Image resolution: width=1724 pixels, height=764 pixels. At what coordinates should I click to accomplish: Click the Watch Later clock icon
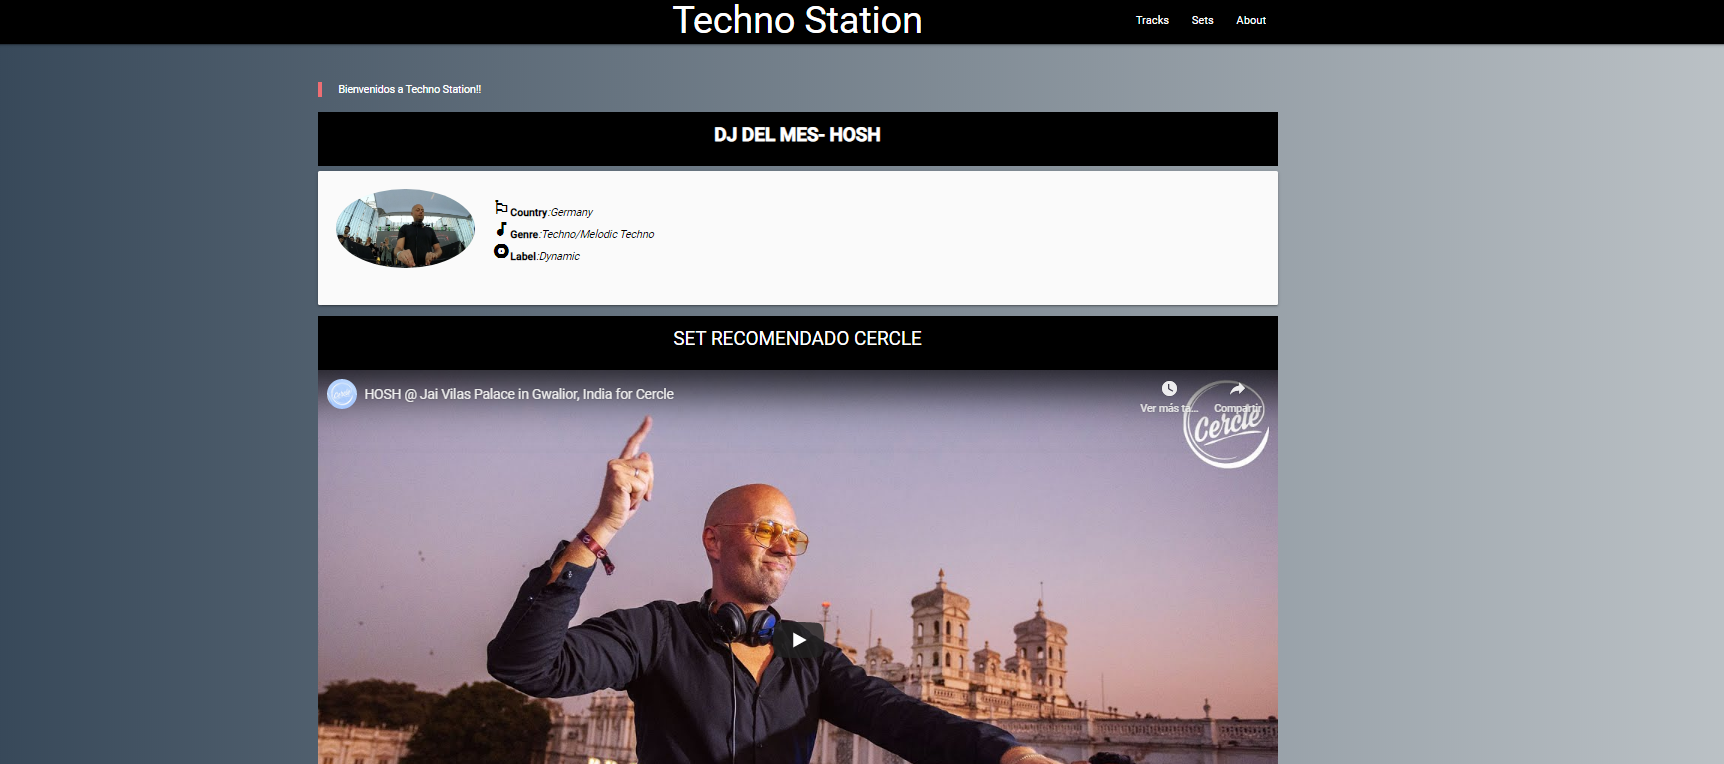coord(1169,389)
